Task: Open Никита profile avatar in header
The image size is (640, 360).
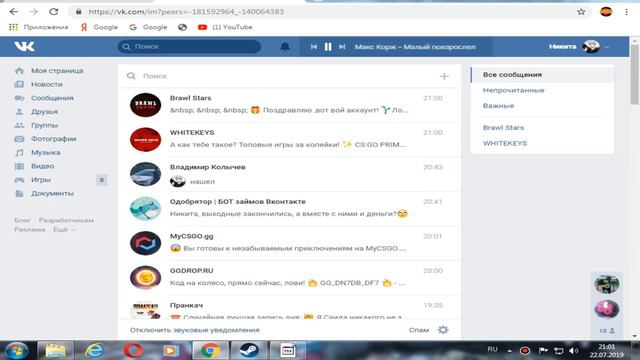Action: pos(591,47)
